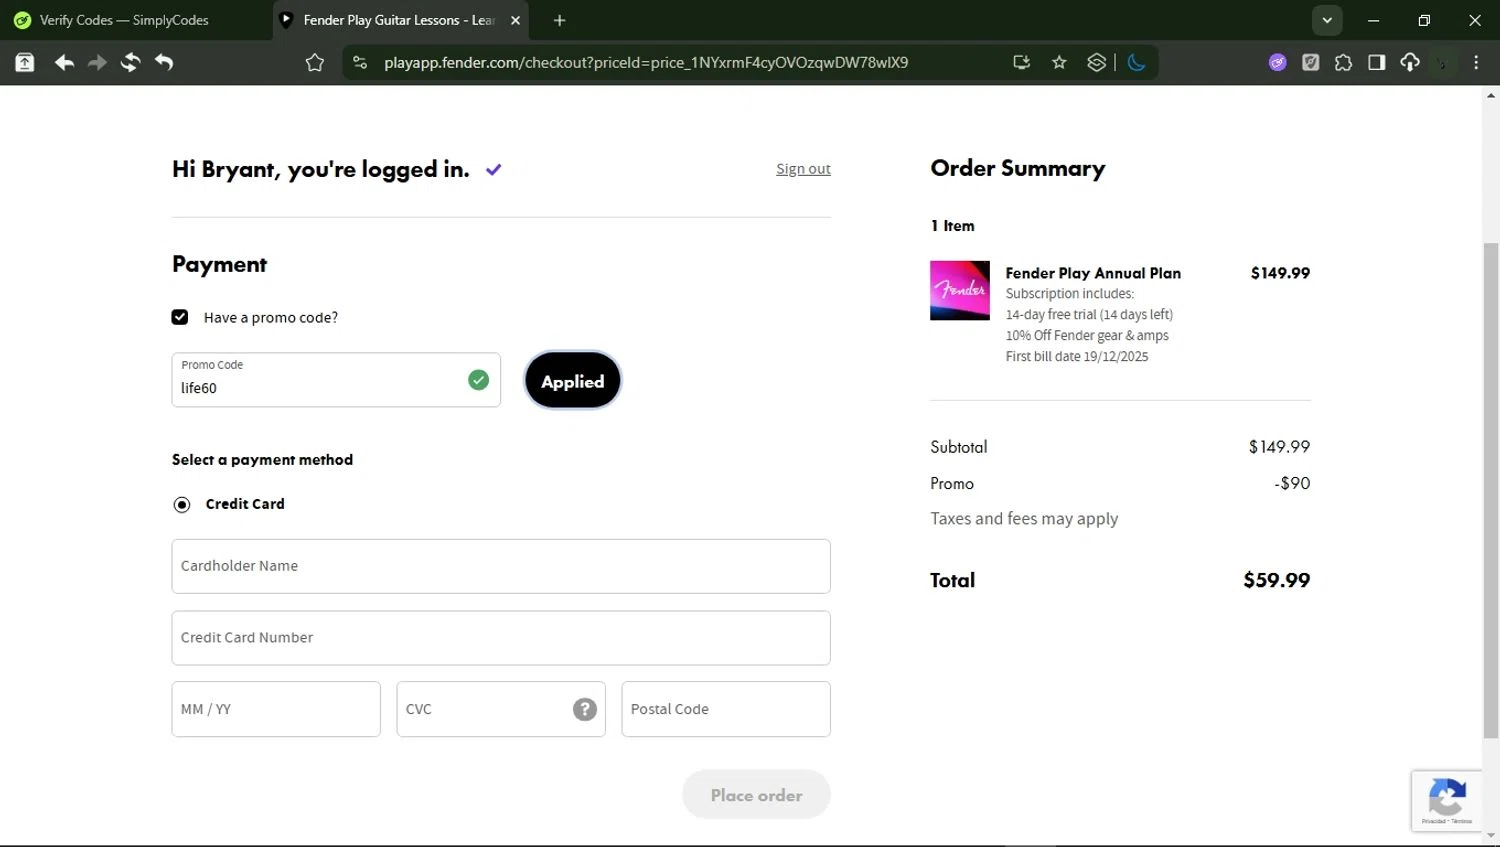Open the purple round extension icon
The image size is (1500, 847).
tap(1277, 63)
